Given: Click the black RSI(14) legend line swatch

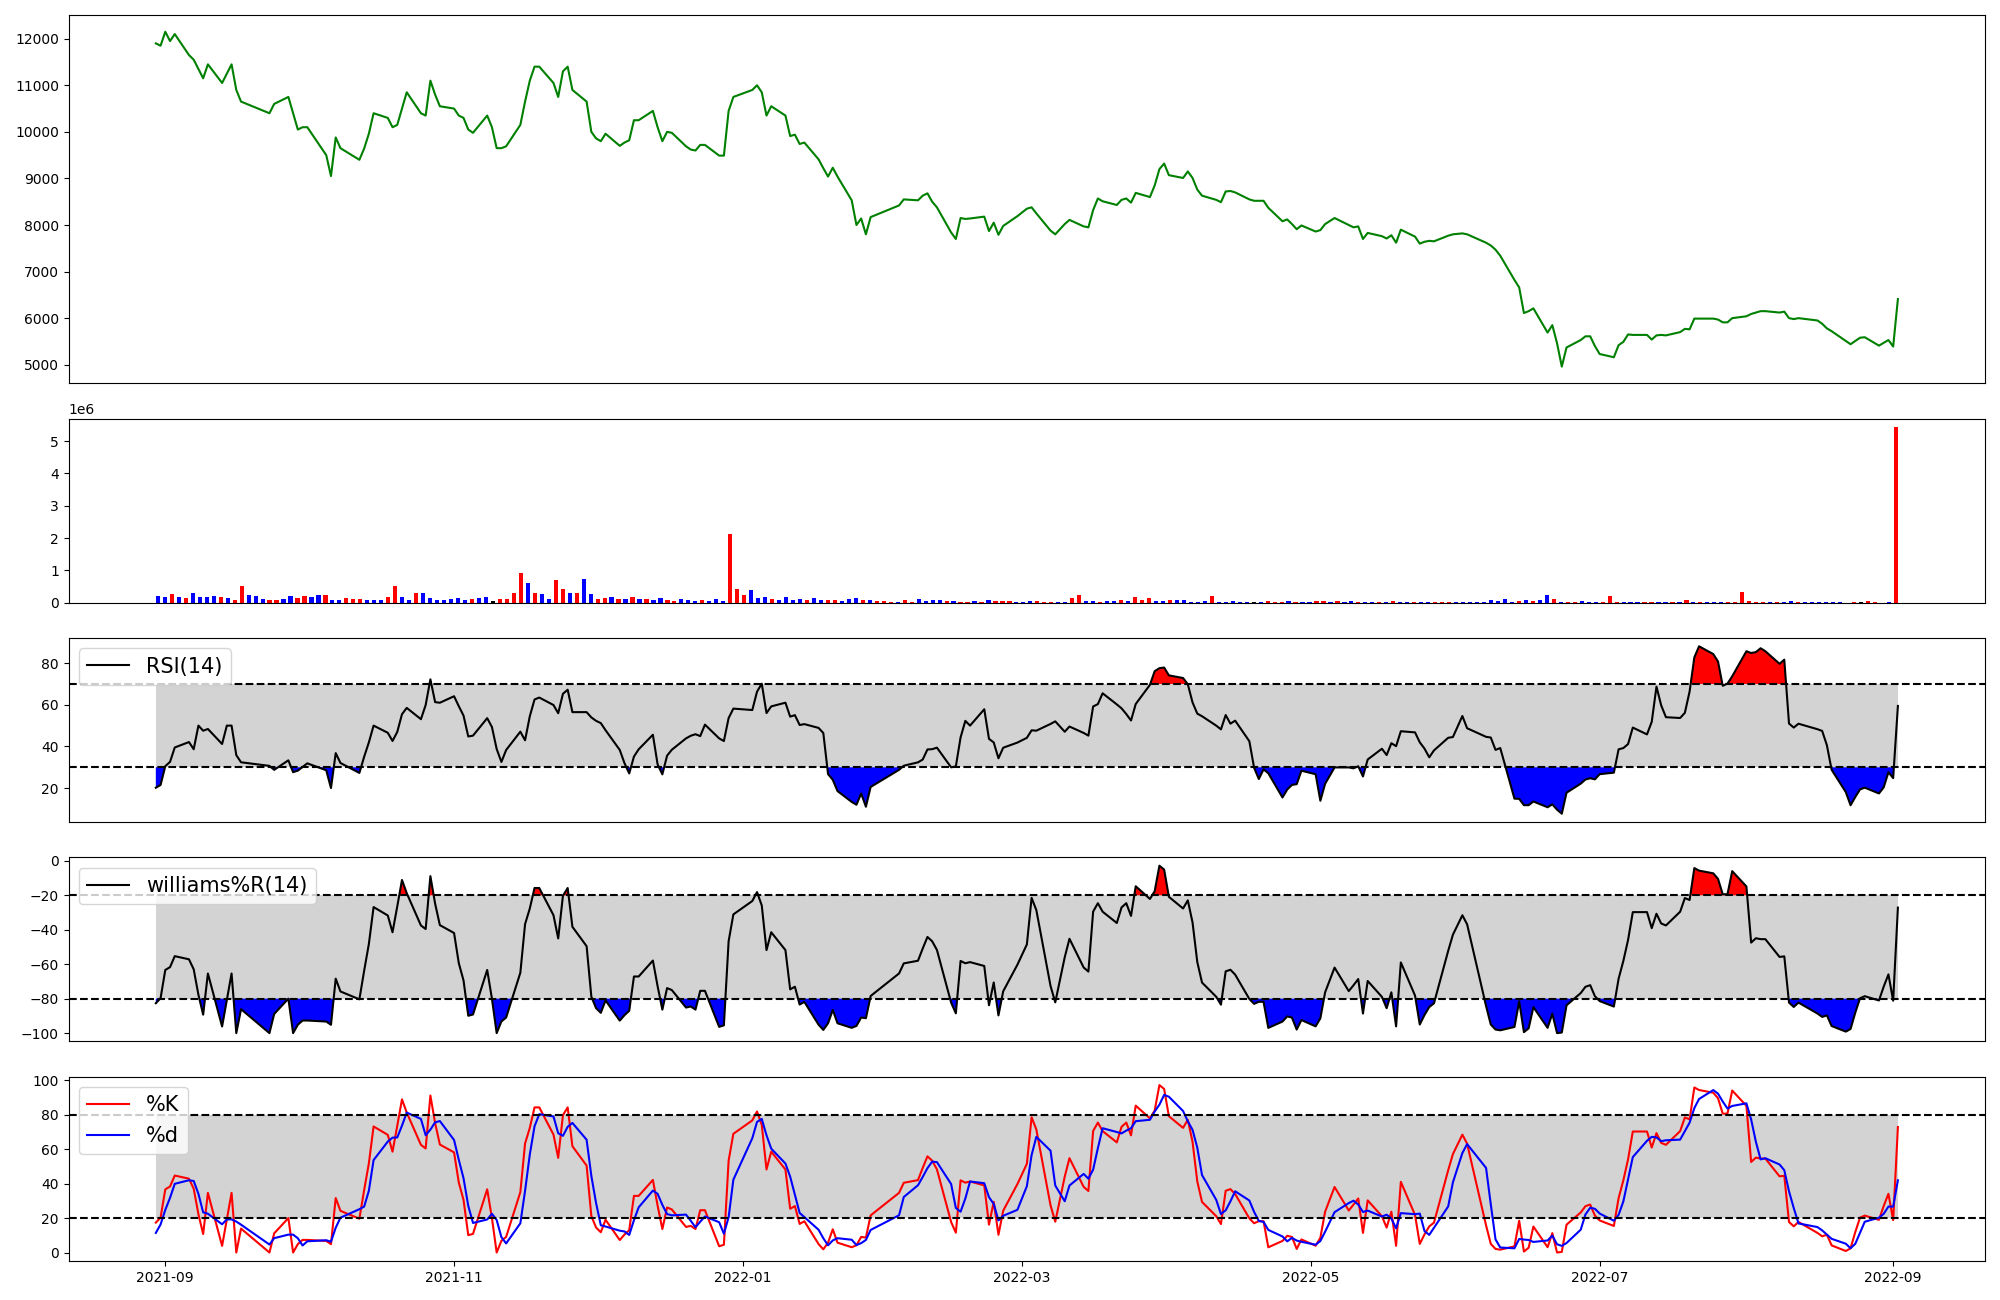Looking at the screenshot, I should click(108, 666).
